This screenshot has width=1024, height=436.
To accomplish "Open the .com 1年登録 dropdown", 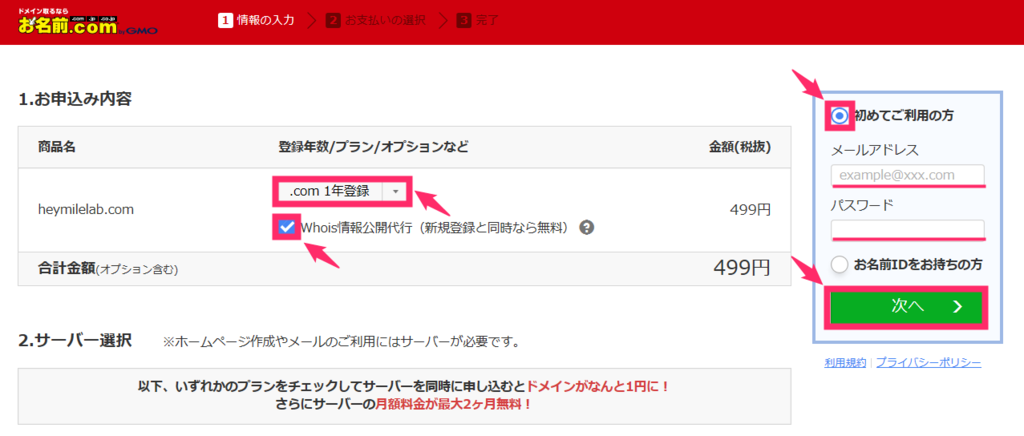I will (342, 191).
